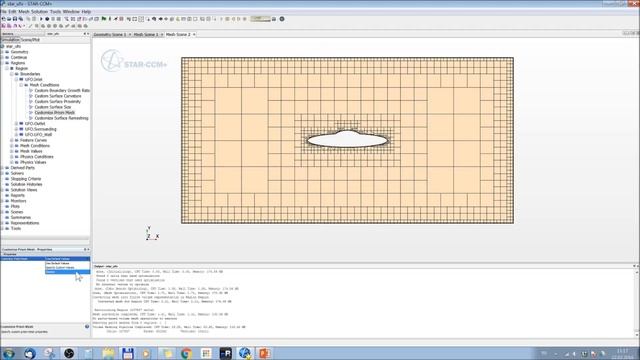Click the Windows Start orb
Viewport: 640px width, 360px height.
[x=9, y=353]
